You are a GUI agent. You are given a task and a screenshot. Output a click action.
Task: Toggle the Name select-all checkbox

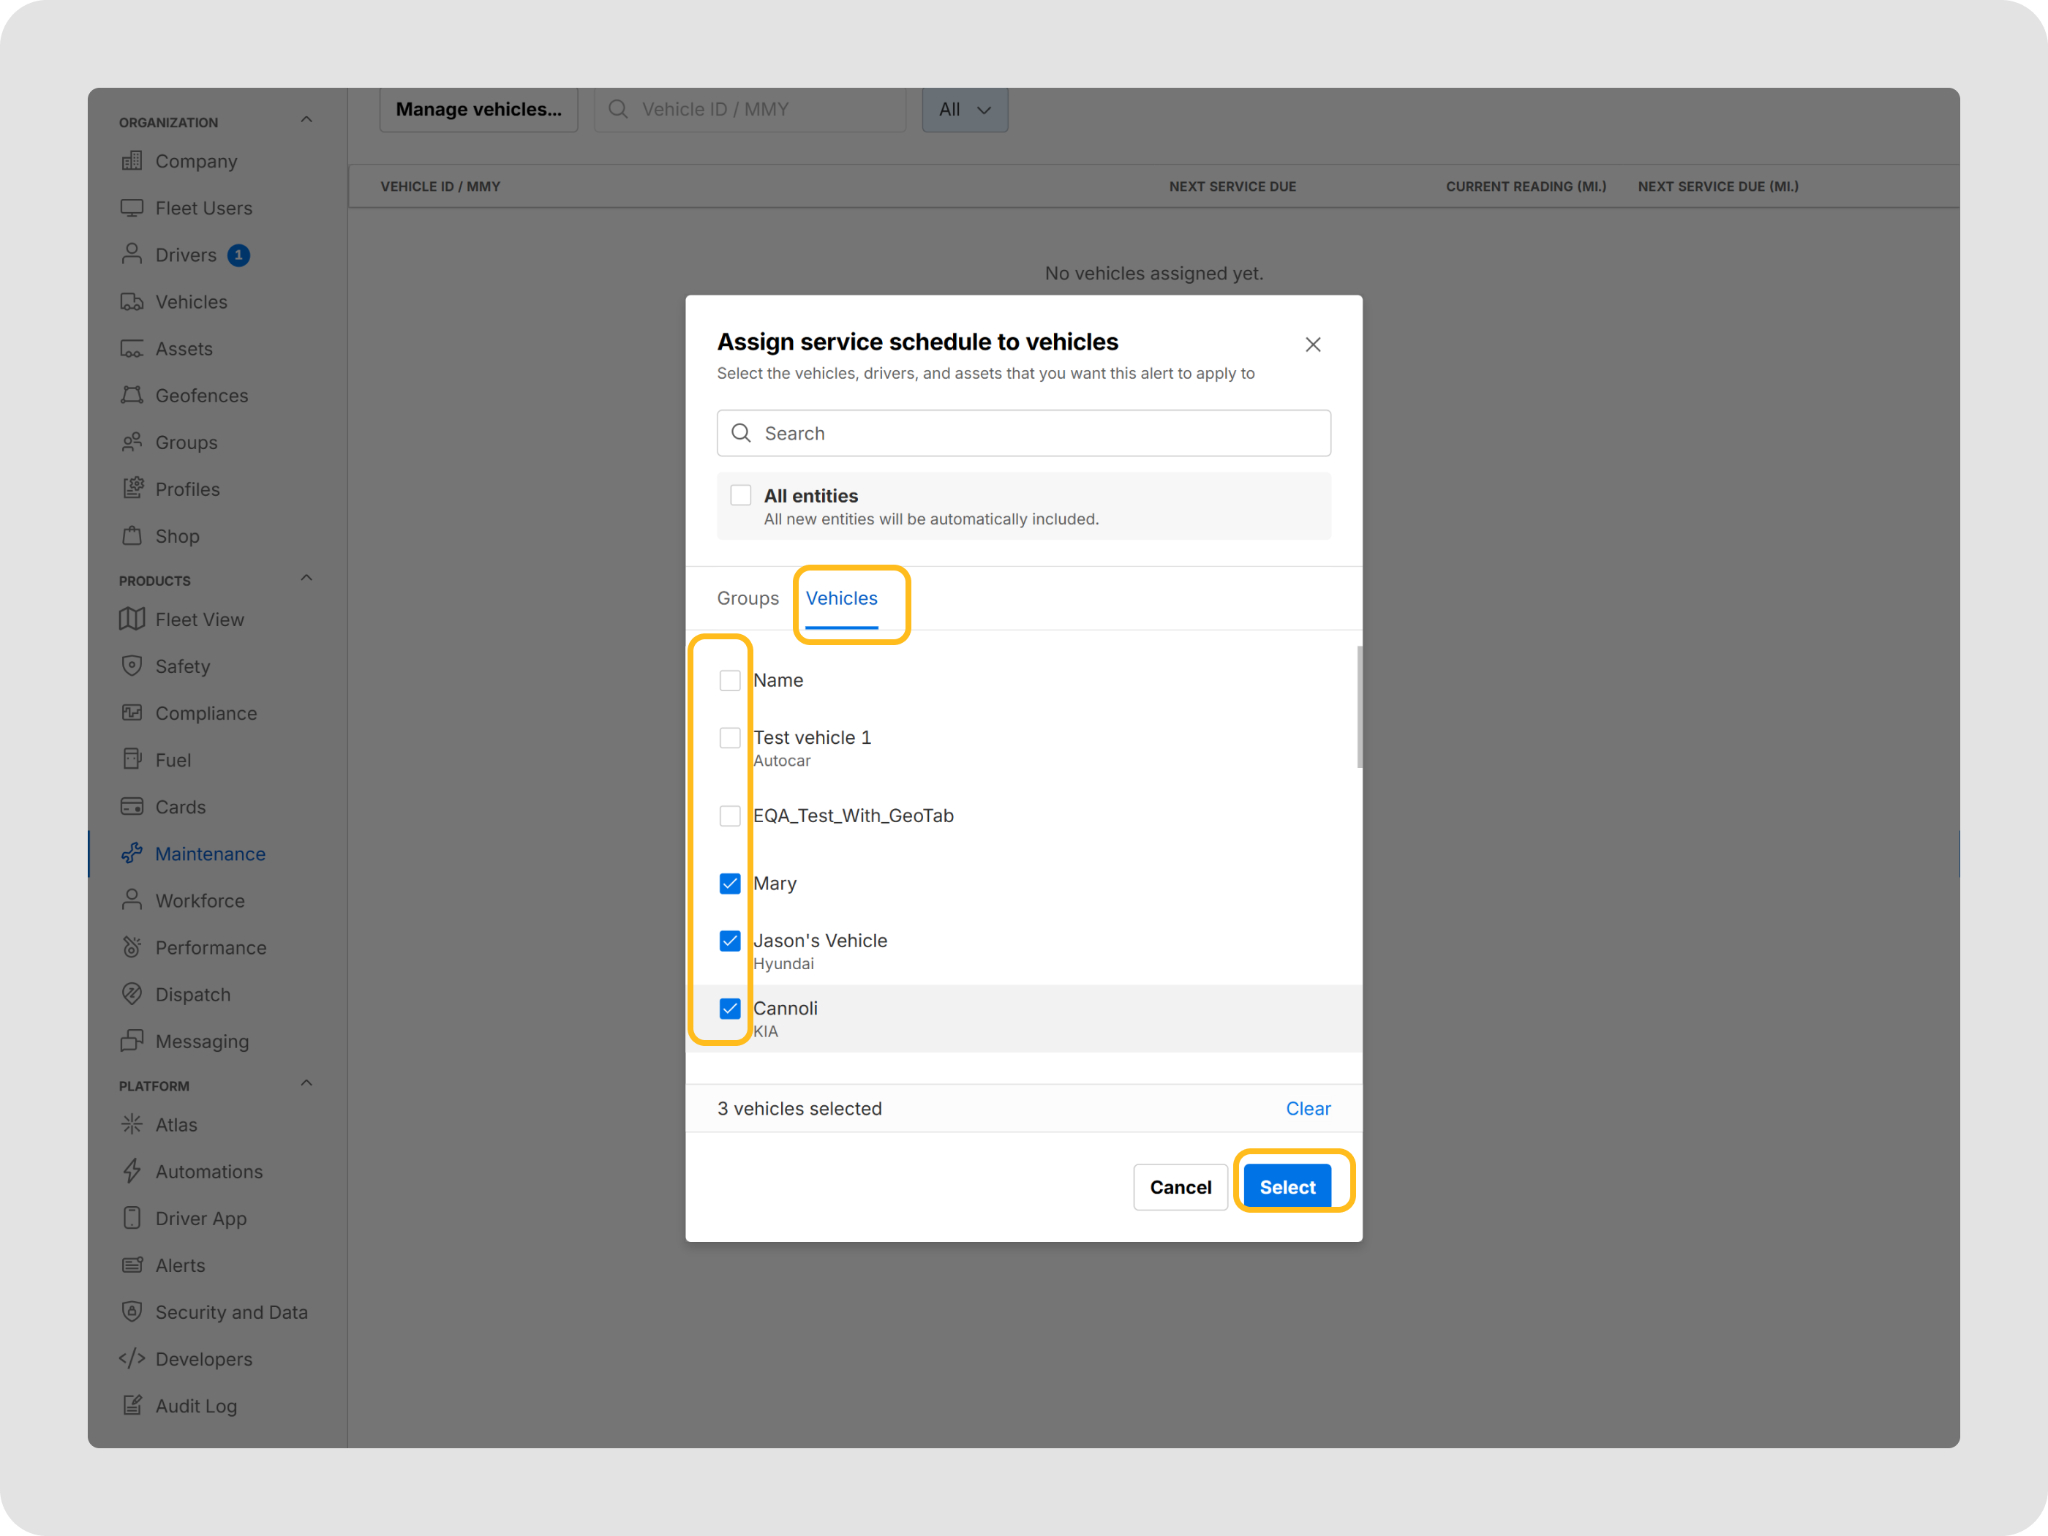click(730, 681)
